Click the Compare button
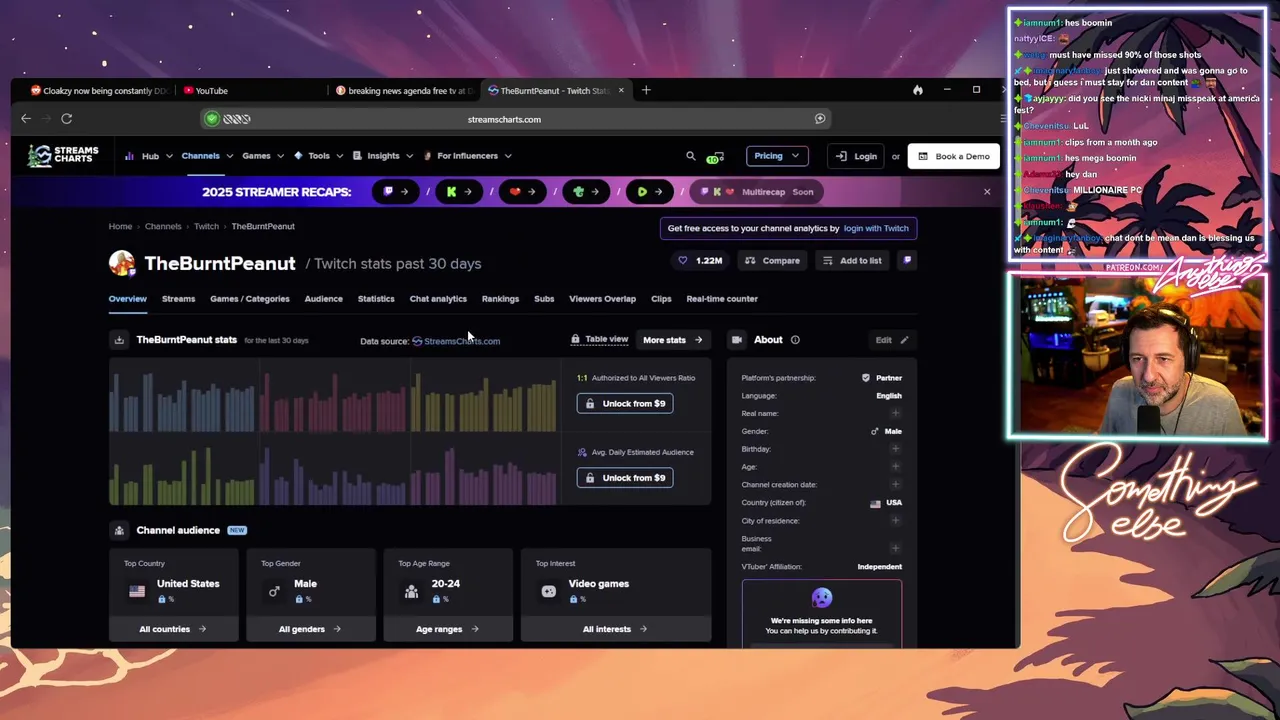Image resolution: width=1280 pixels, height=720 pixels. coord(772,261)
